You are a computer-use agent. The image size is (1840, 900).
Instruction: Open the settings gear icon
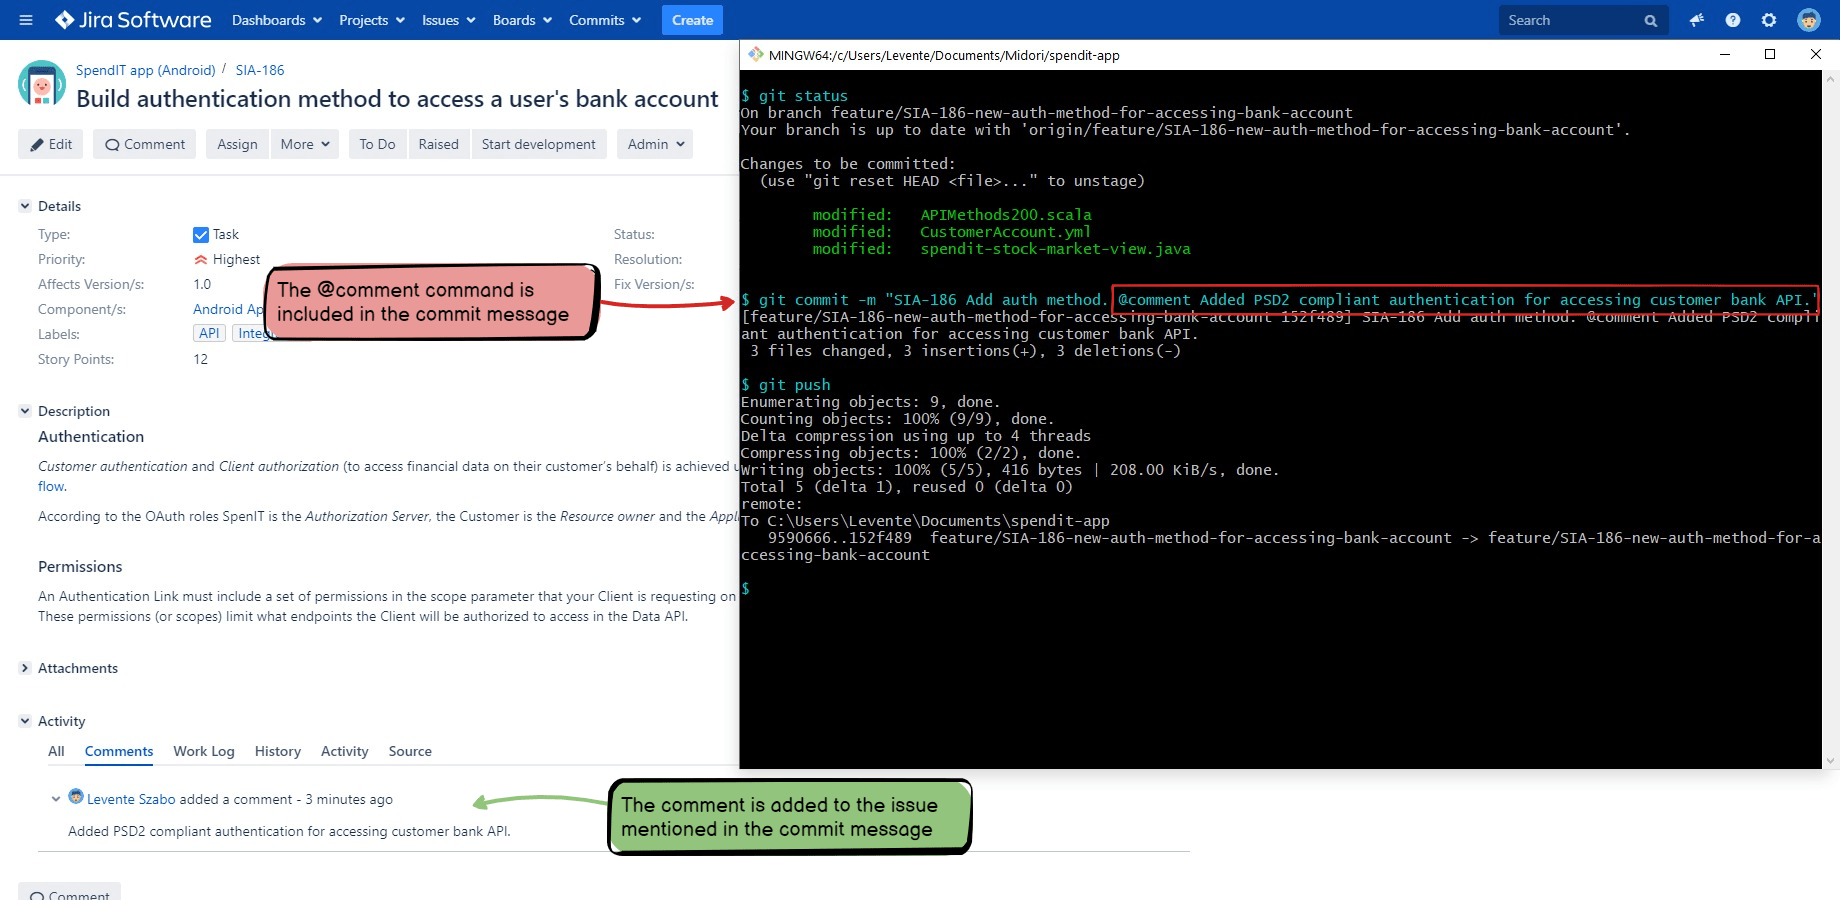tap(1769, 20)
